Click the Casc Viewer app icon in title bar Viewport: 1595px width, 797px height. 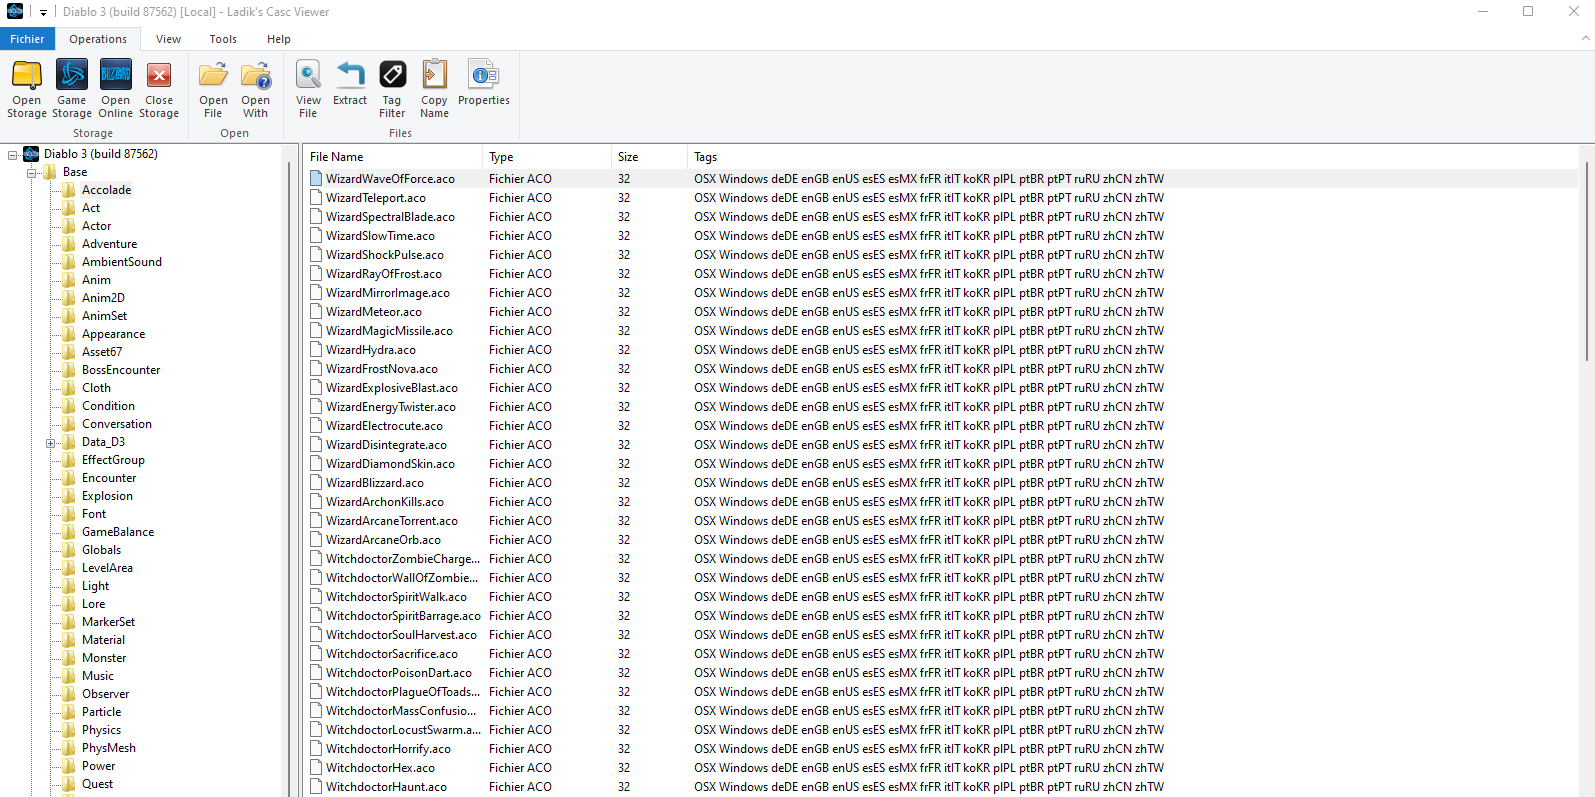[x=15, y=12]
